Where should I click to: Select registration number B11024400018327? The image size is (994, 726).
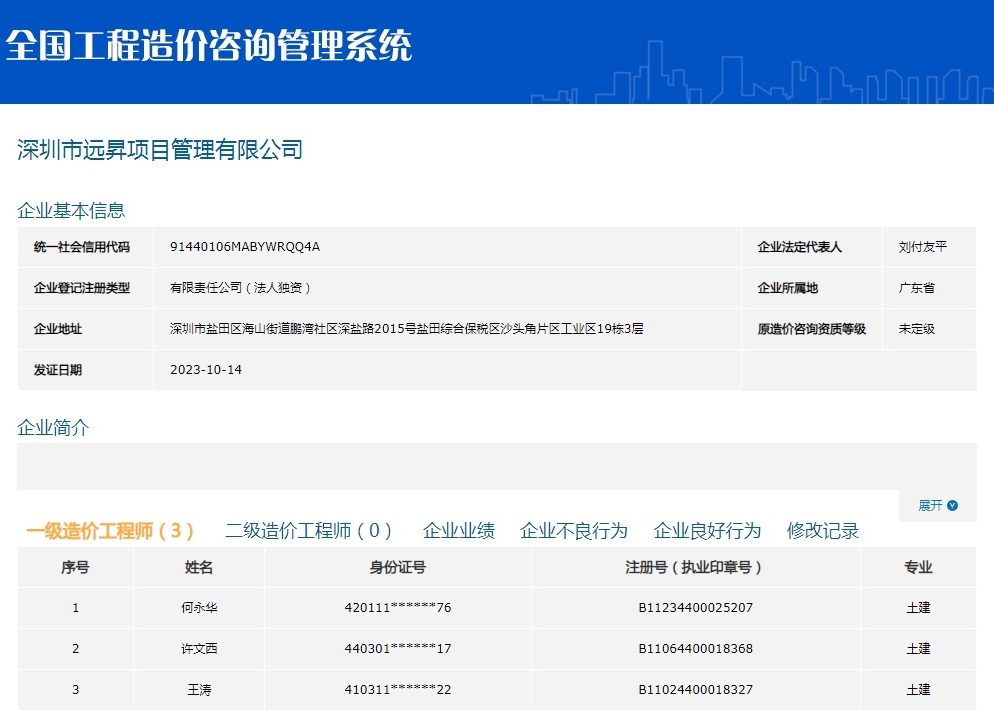click(x=695, y=690)
